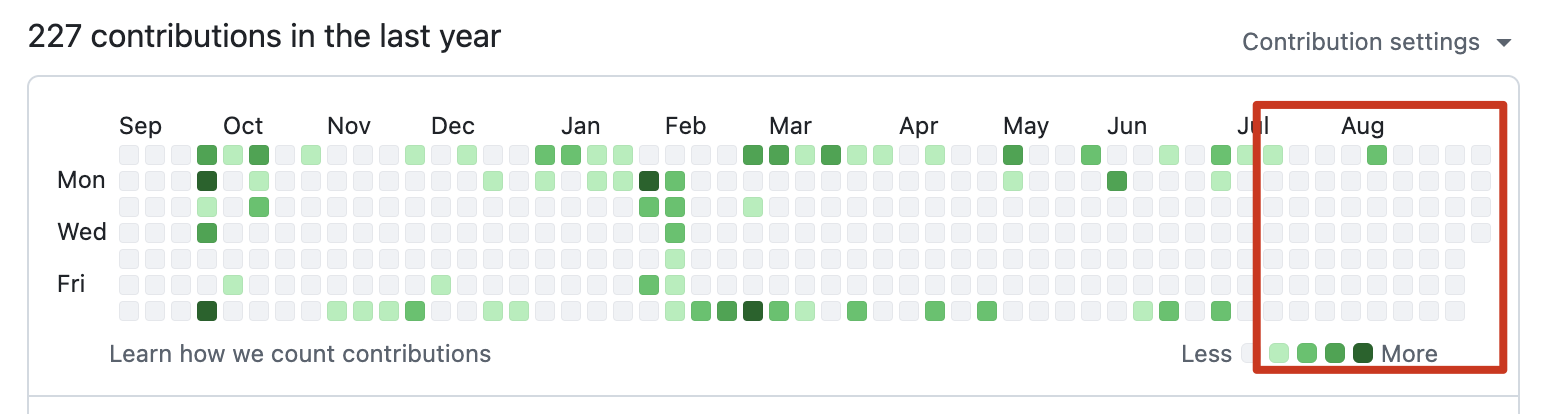This screenshot has width=1542, height=414.
Task: Click the light green Tuesday cell in March
Action: [753, 207]
